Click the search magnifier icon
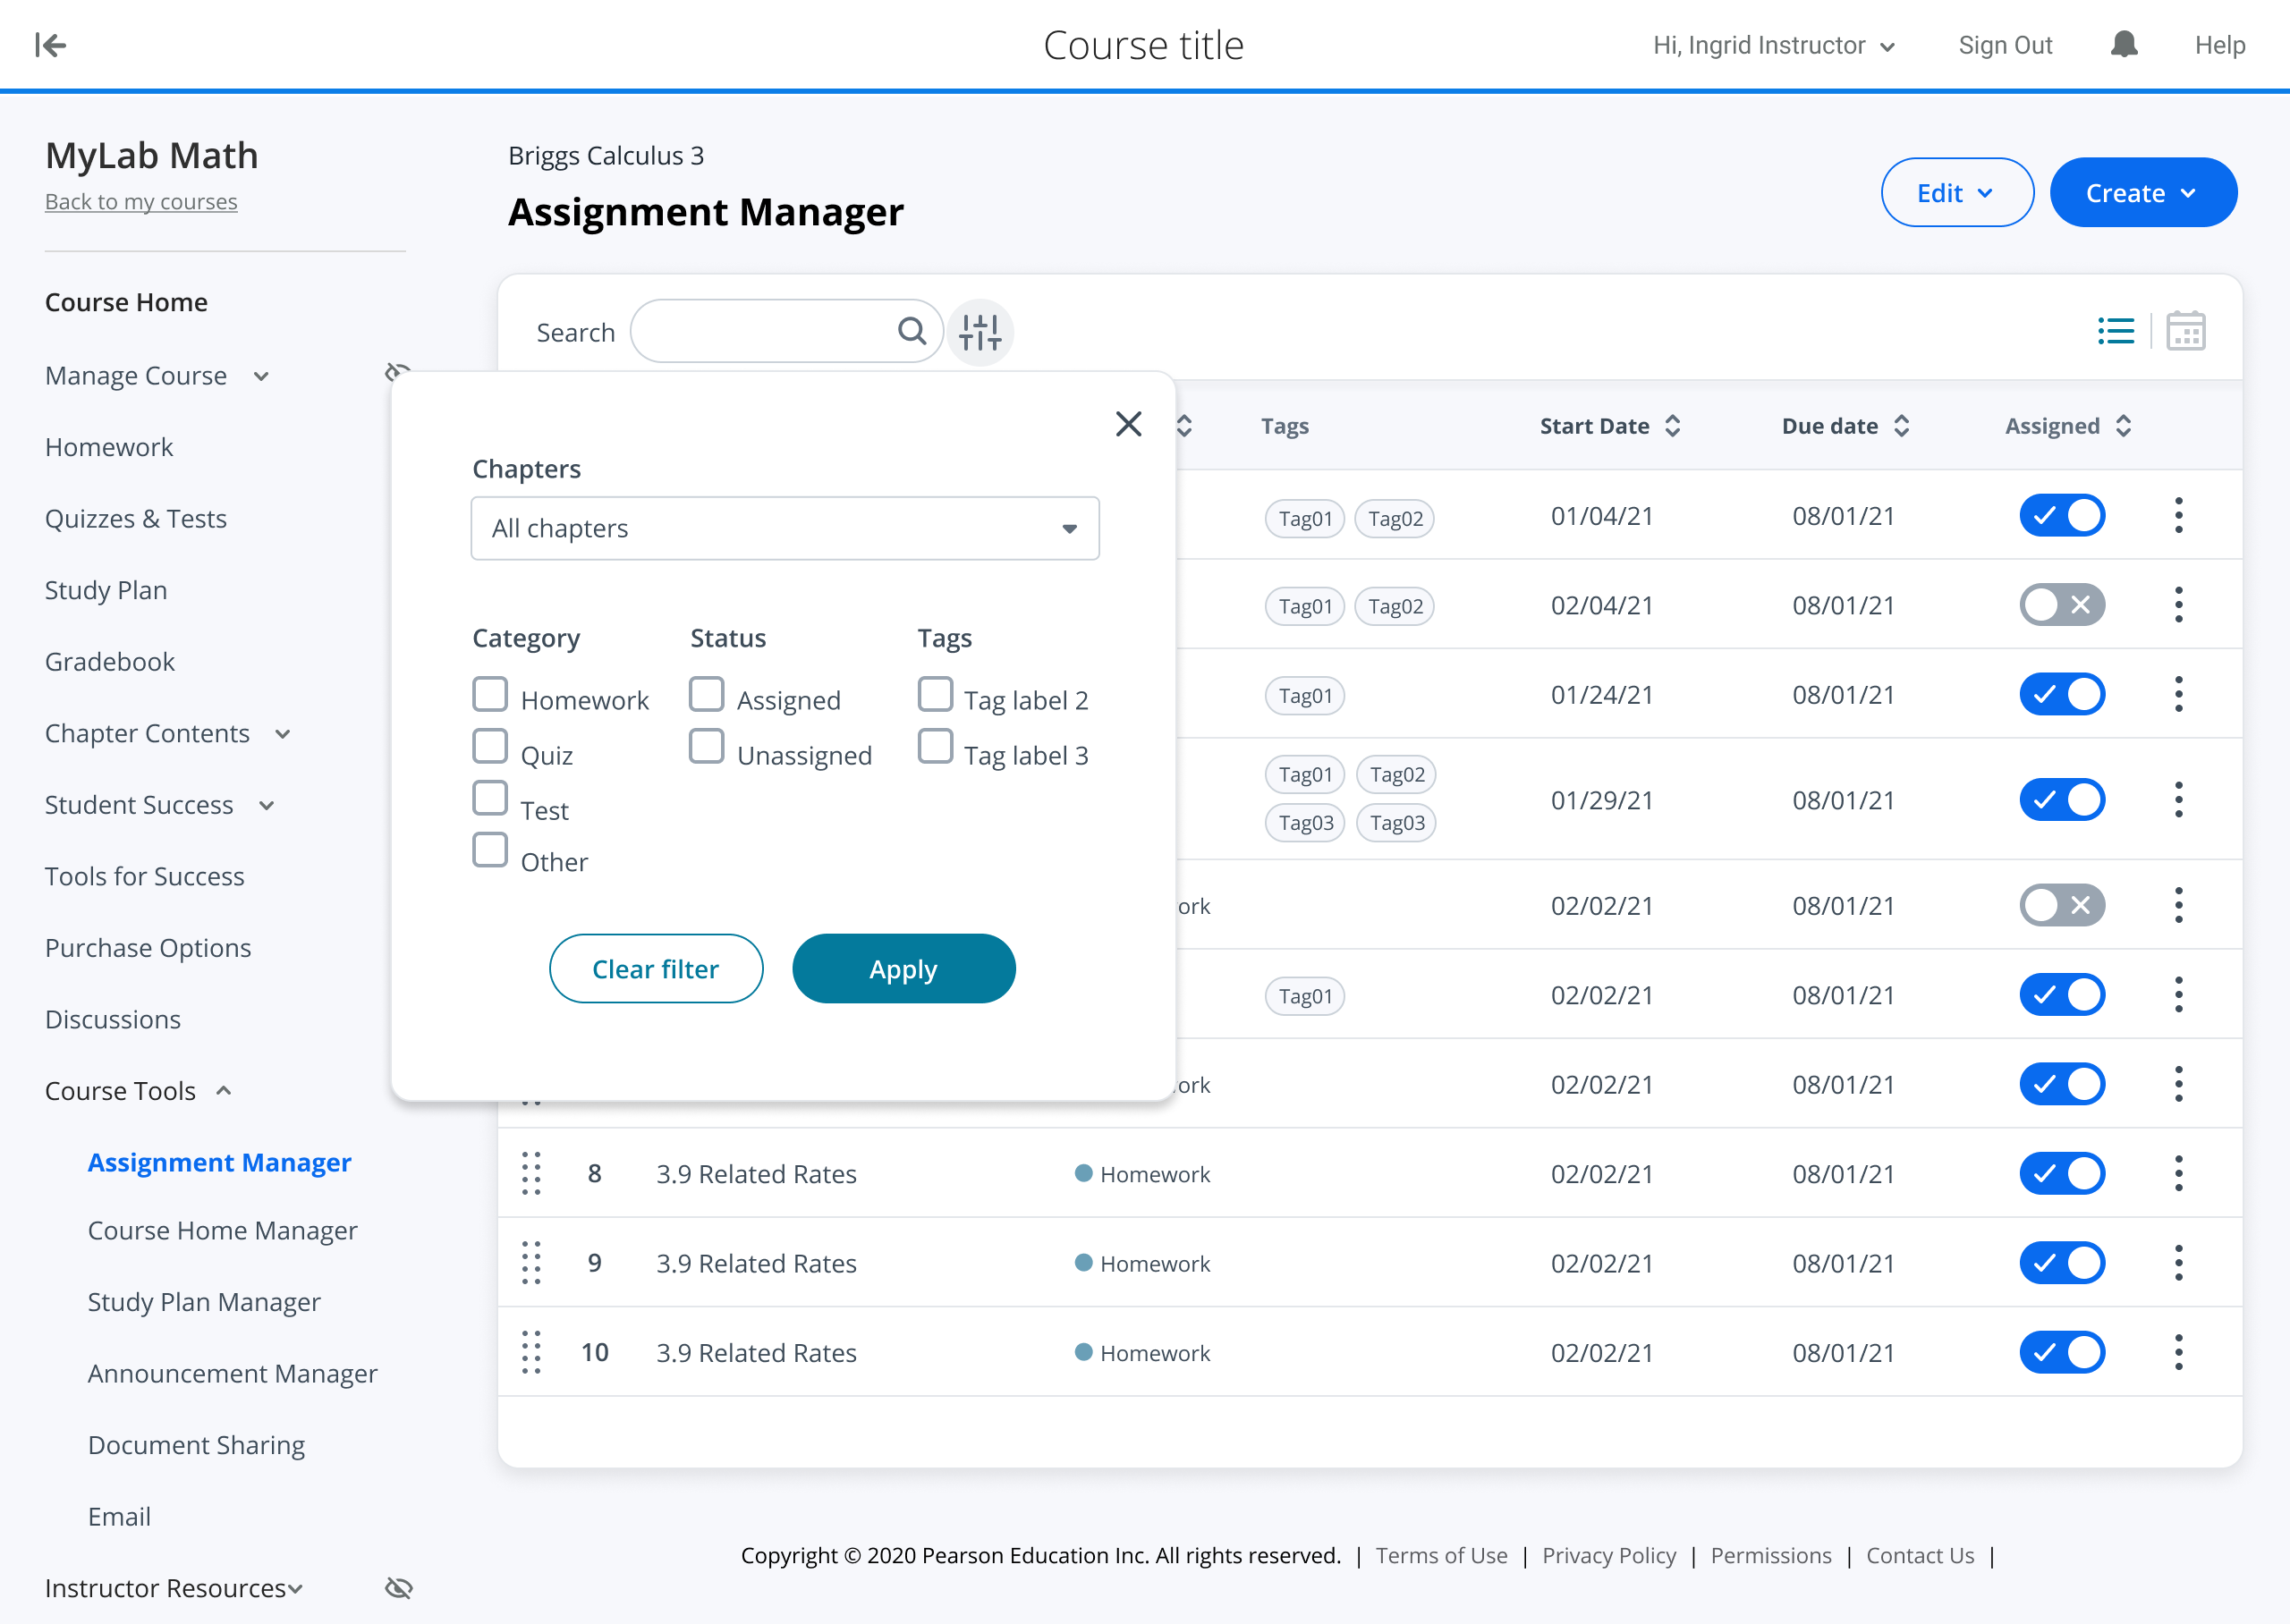The height and width of the screenshot is (1624, 2290). 911,331
